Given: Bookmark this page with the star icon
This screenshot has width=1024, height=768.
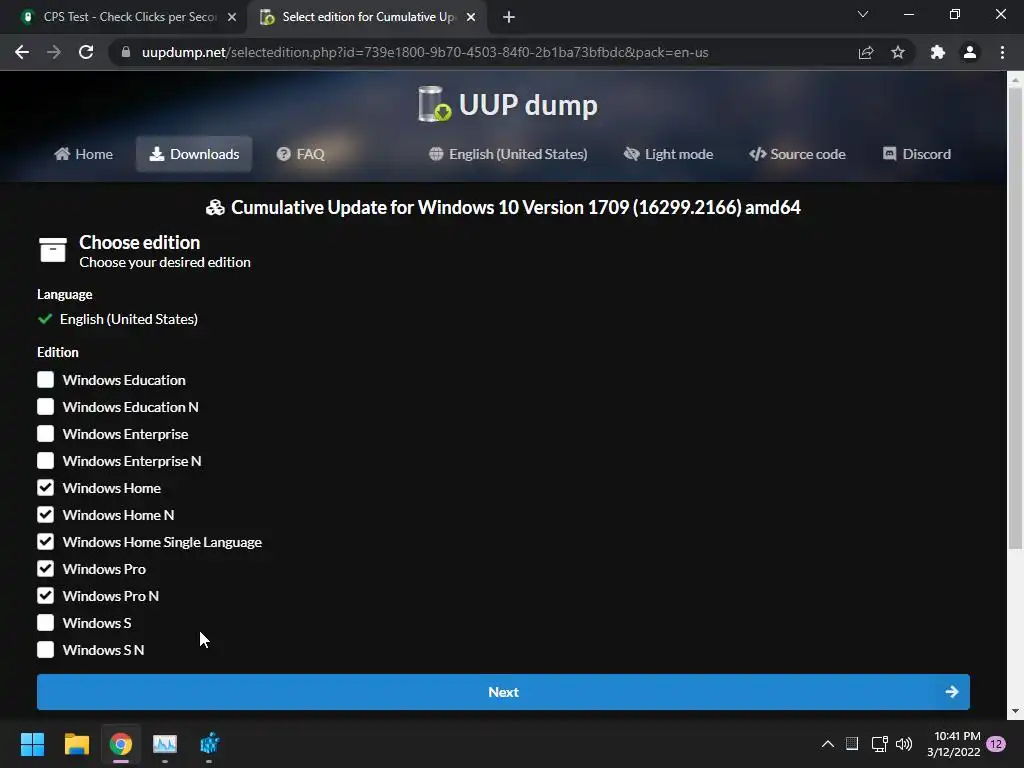Looking at the screenshot, I should pyautogui.click(x=898, y=52).
